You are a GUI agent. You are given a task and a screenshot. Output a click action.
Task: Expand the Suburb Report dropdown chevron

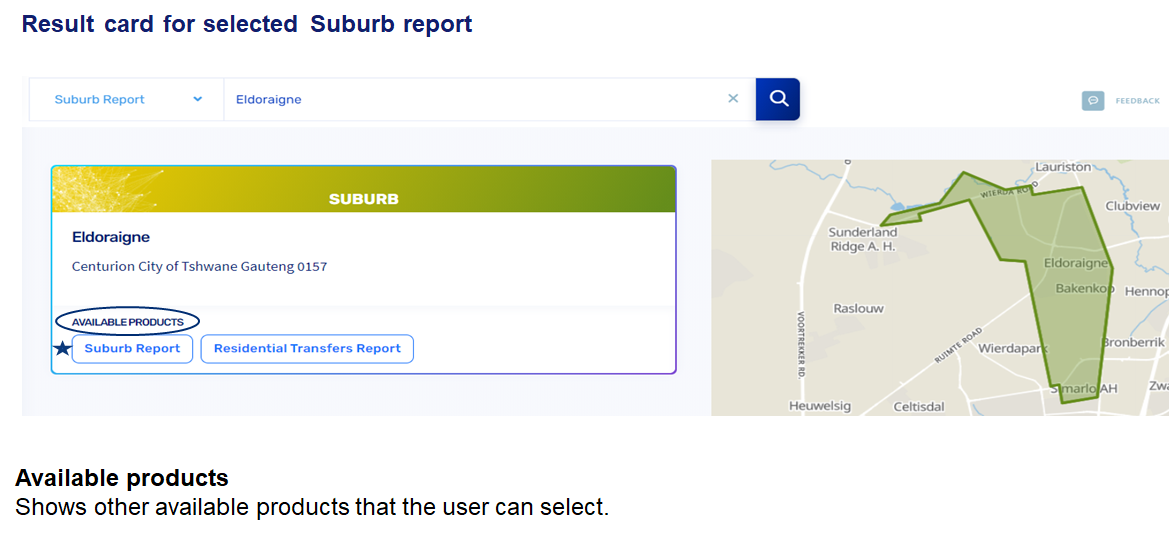[x=197, y=99]
